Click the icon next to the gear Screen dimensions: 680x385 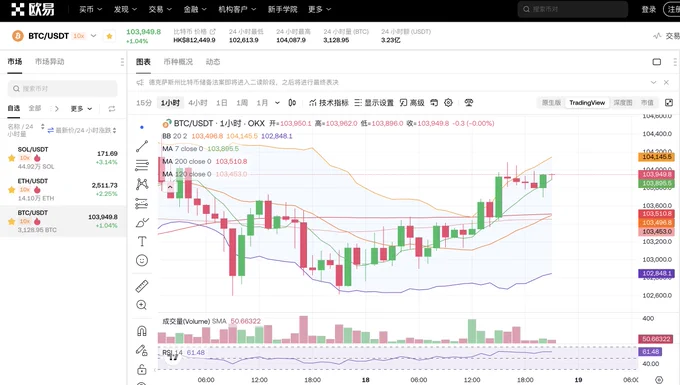pos(468,103)
